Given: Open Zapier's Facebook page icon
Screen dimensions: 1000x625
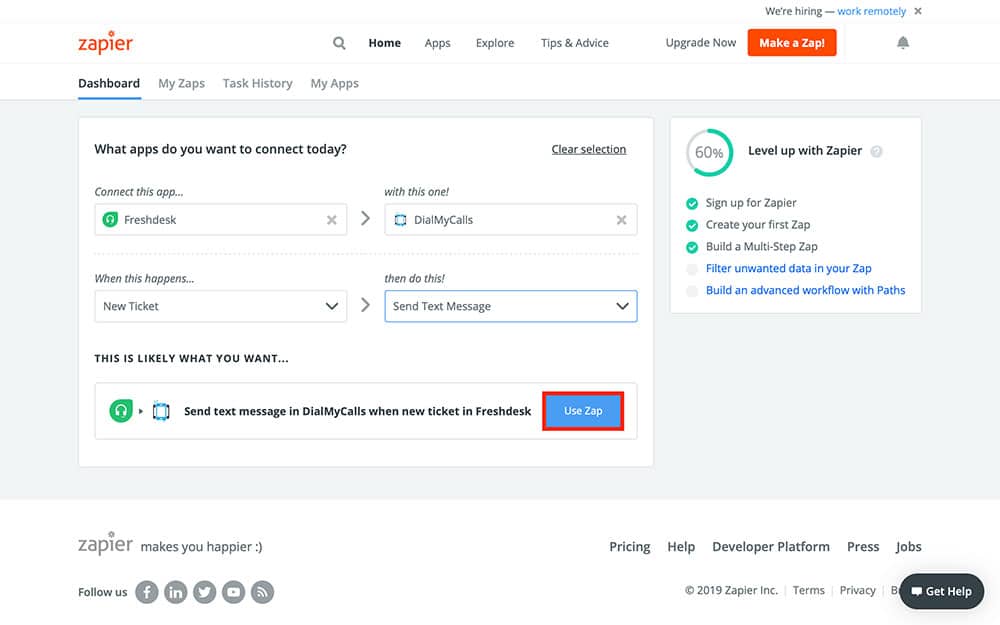Looking at the screenshot, I should pos(147,592).
